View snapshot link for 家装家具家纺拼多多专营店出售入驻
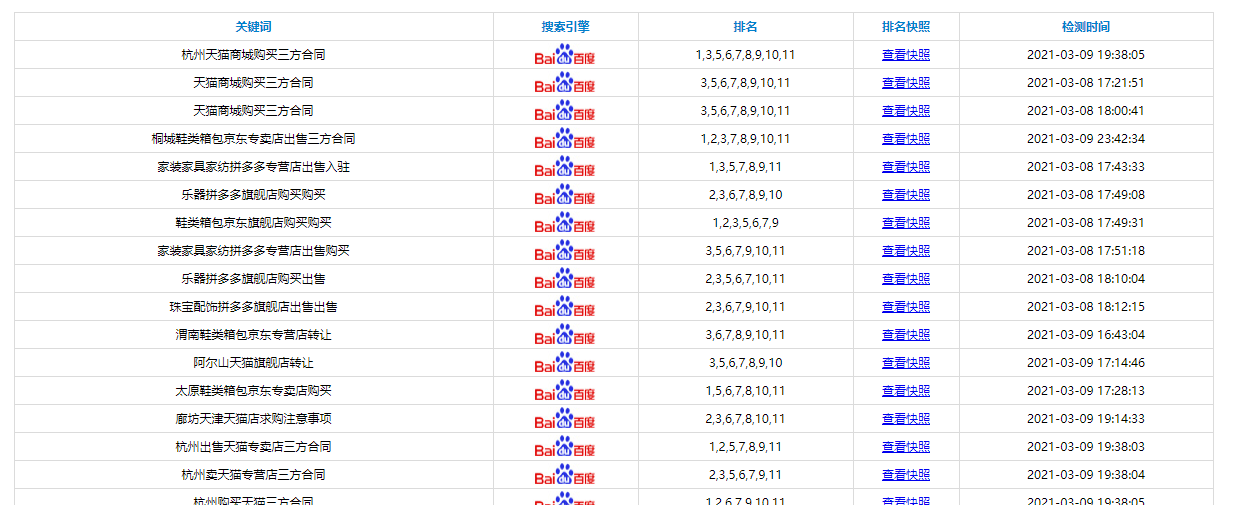This screenshot has width=1237, height=505. coord(906,167)
